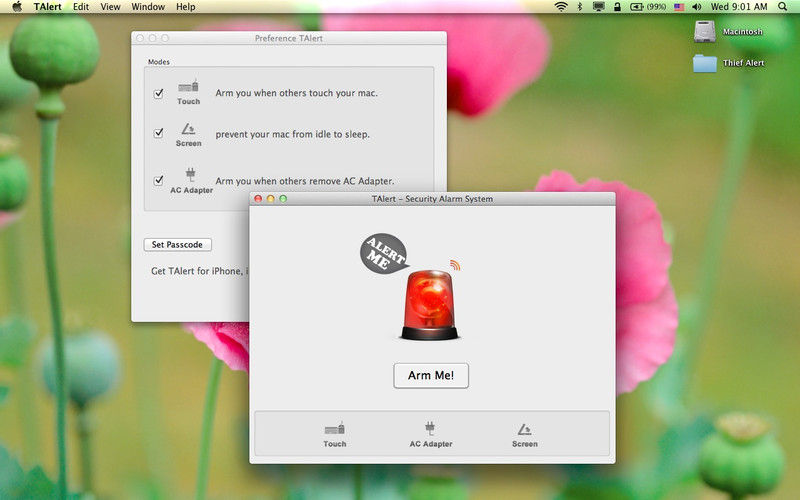The image size is (800, 500).
Task: Click 'prevent your mac from idle to sleep.' text
Action: click(x=292, y=134)
